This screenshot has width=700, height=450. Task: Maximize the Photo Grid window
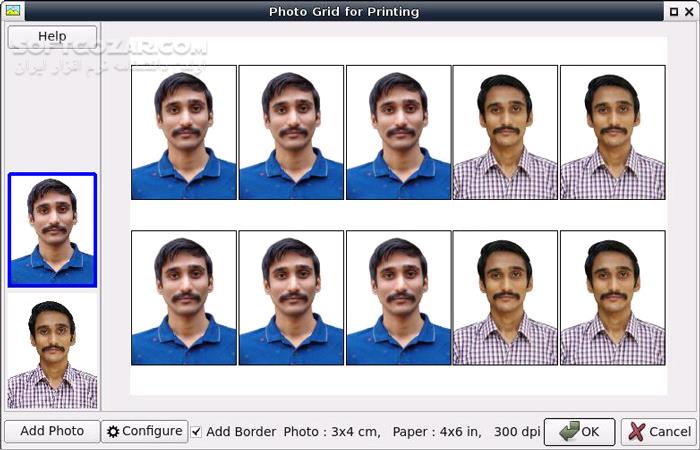pos(671,11)
